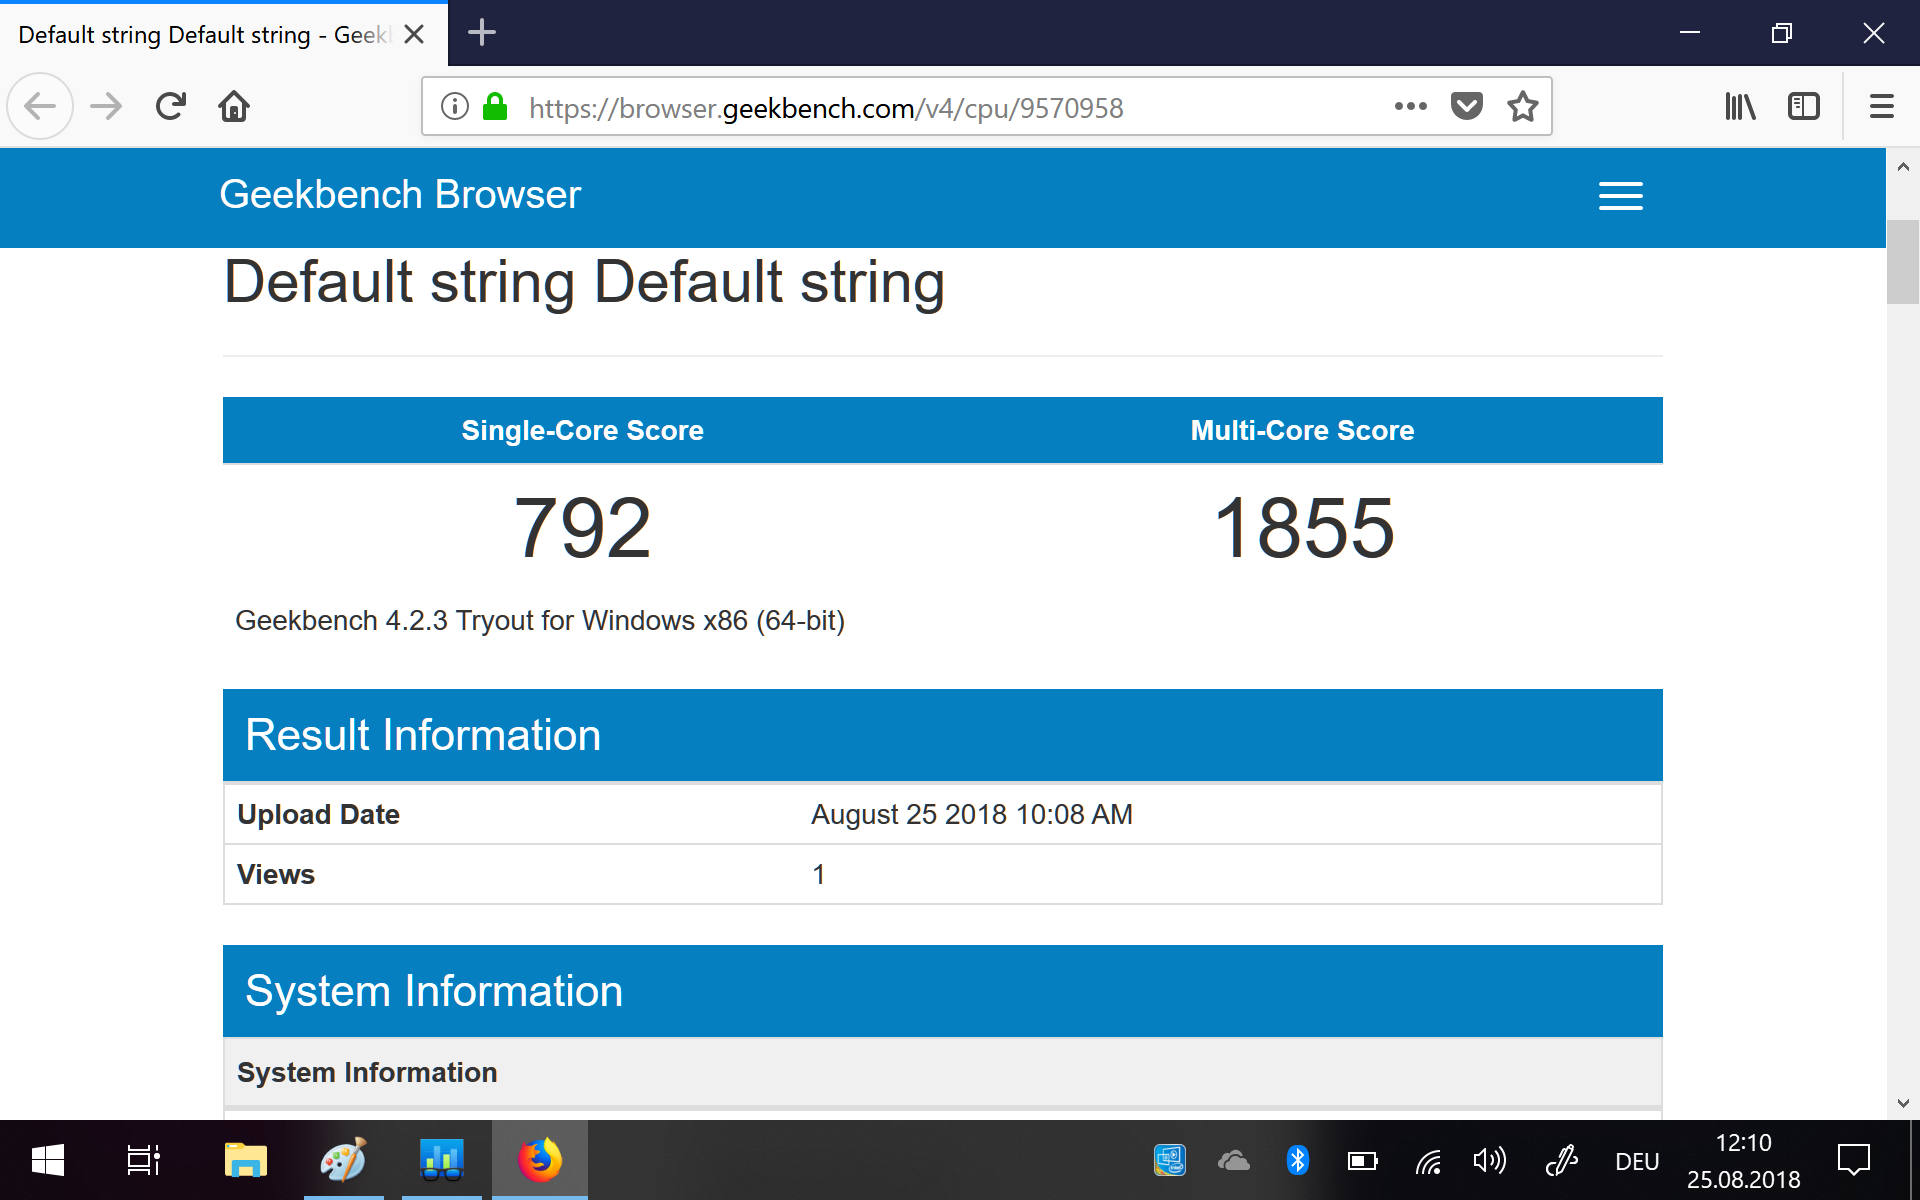Click the multi-core value 1855
This screenshot has width=1920, height=1200.
tap(1303, 528)
